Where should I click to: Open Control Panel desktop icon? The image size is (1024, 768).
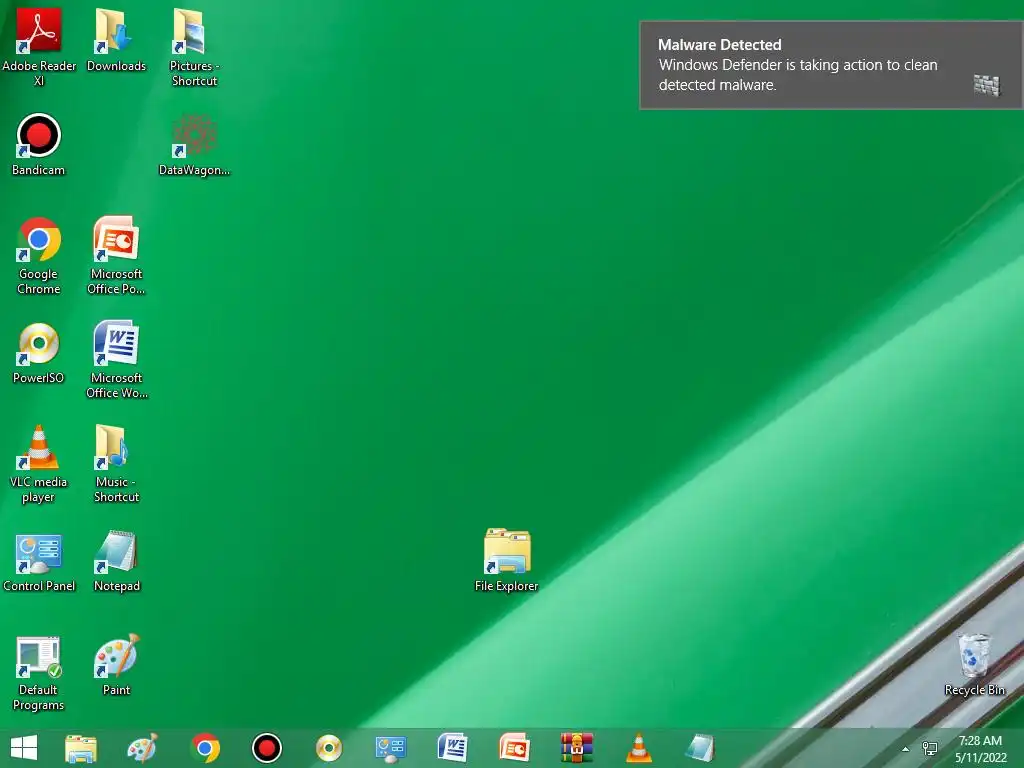pos(39,562)
